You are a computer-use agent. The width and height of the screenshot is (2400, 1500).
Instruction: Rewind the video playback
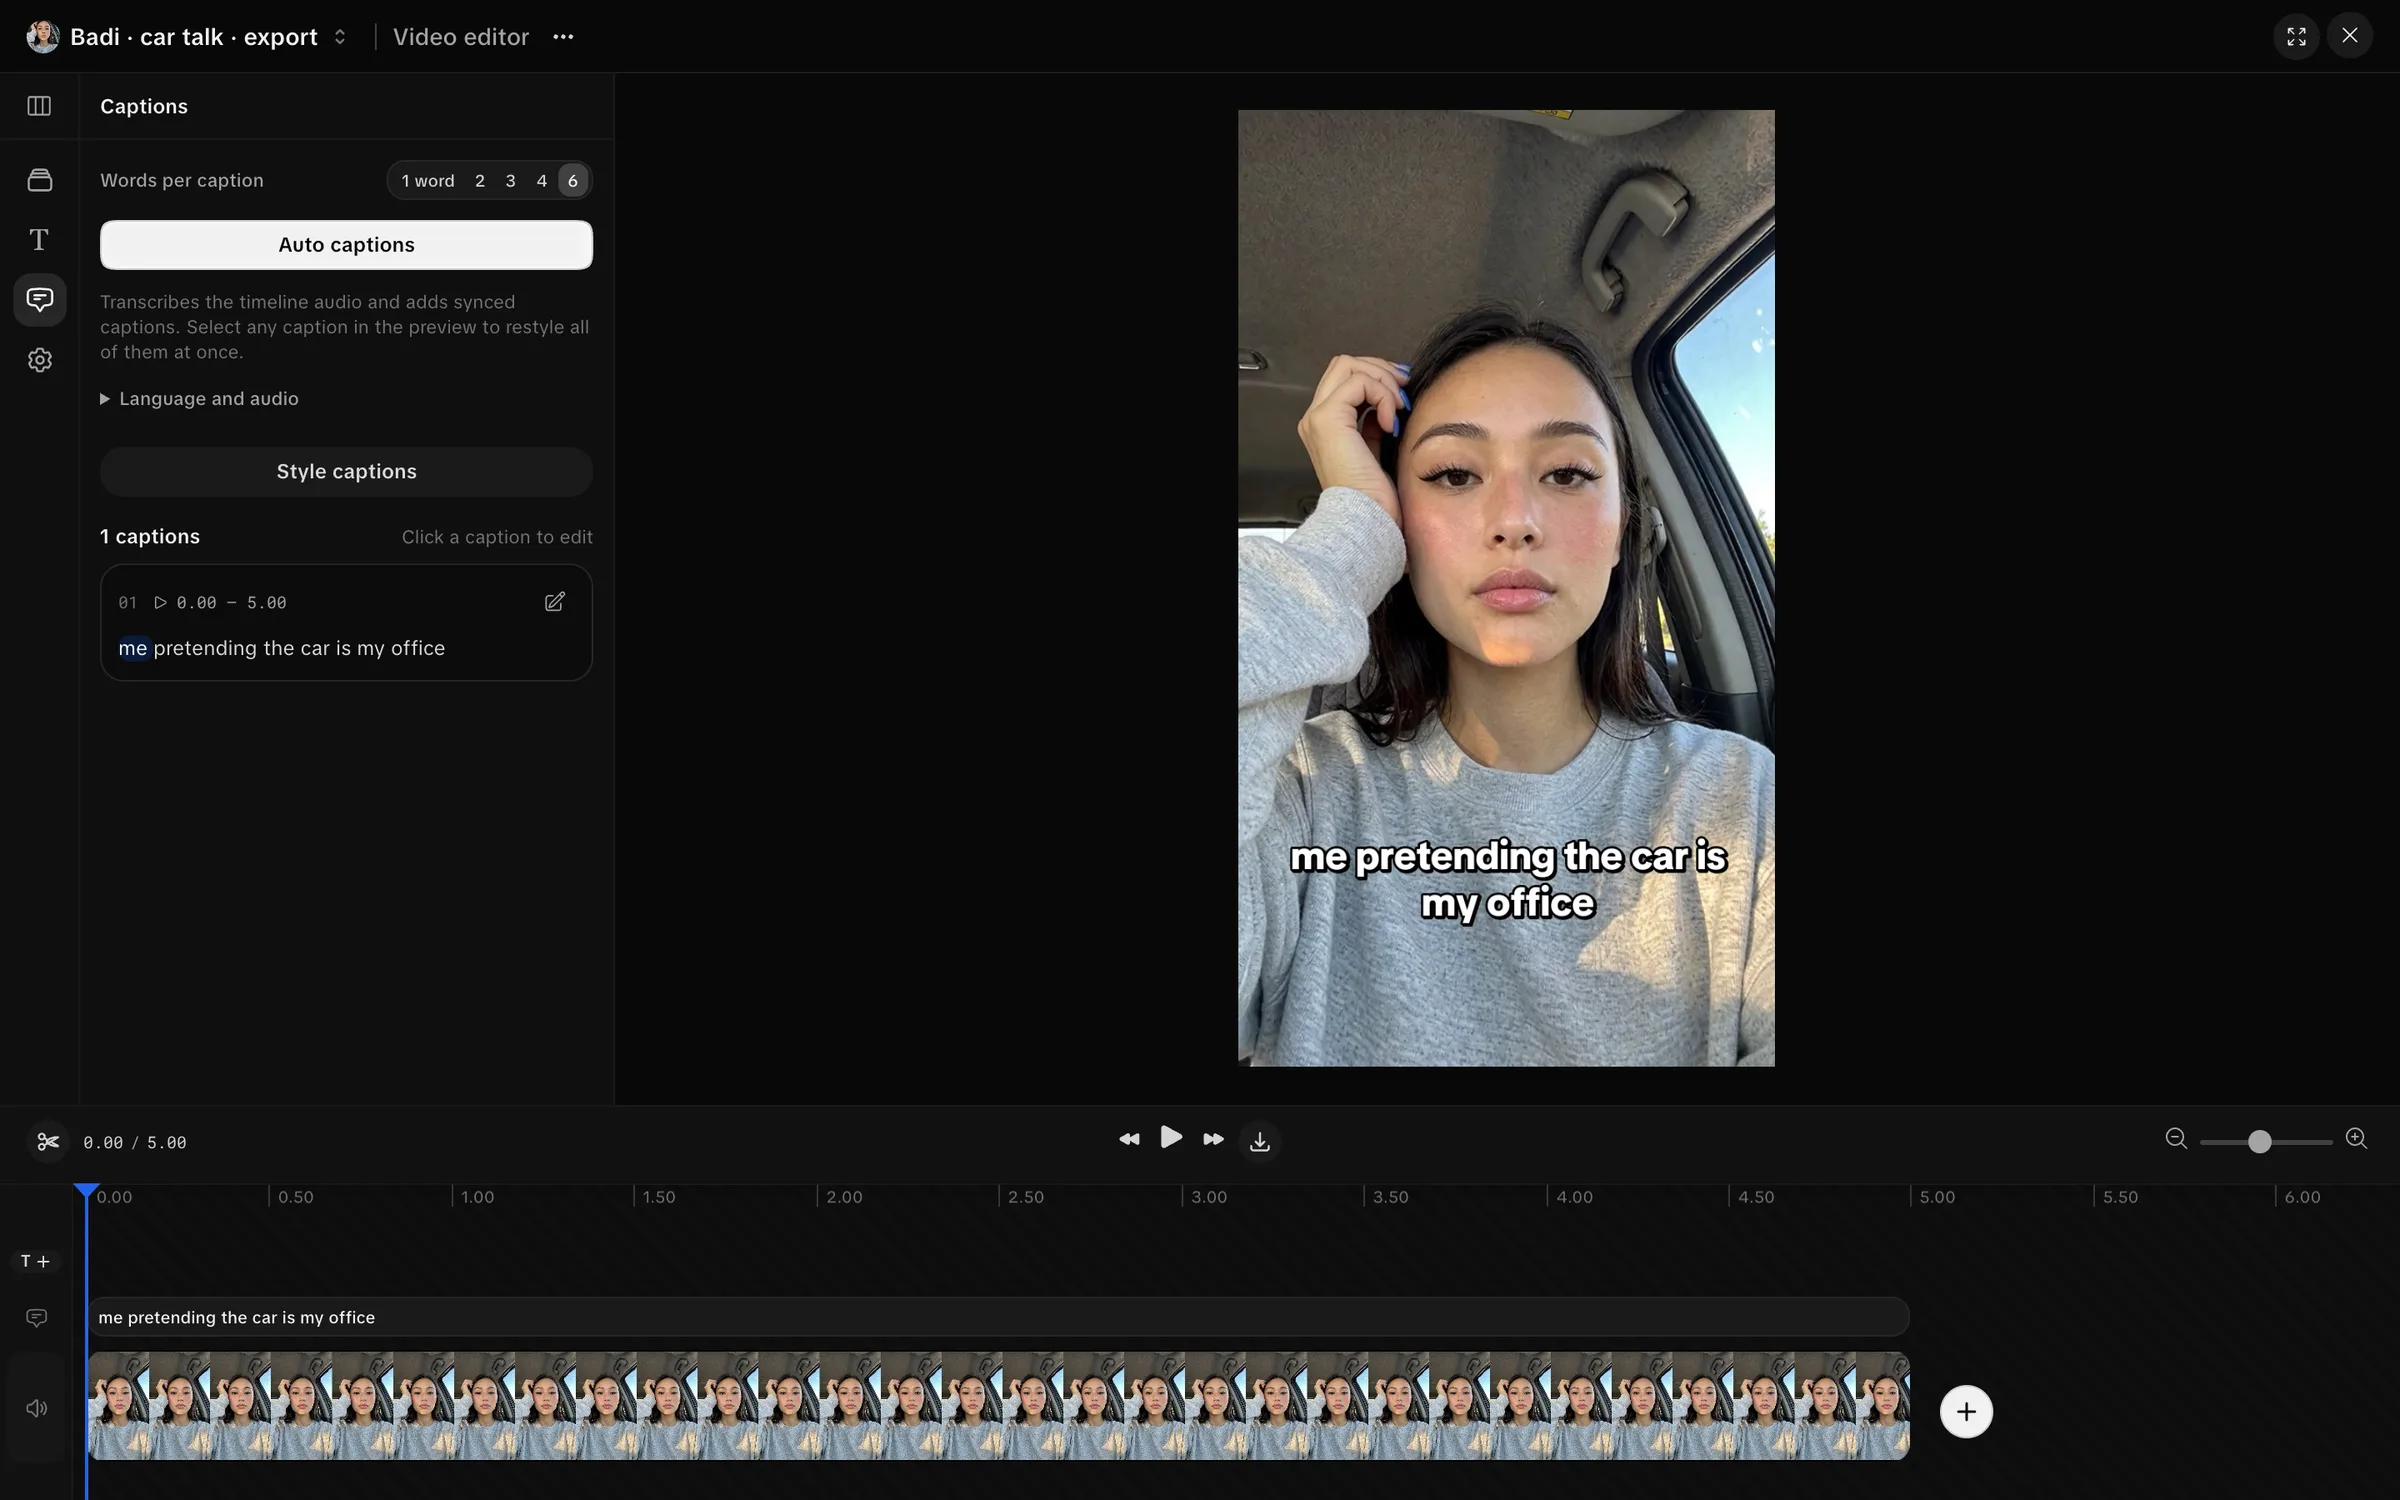tap(1129, 1140)
